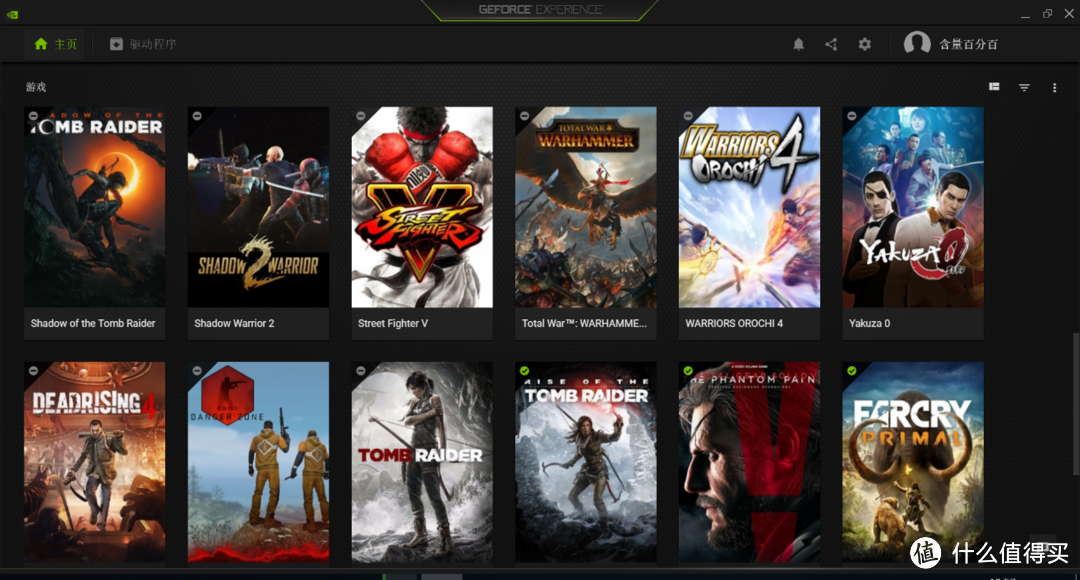Select Total War WARHAMME... title label
1080x580 pixels.
point(584,323)
